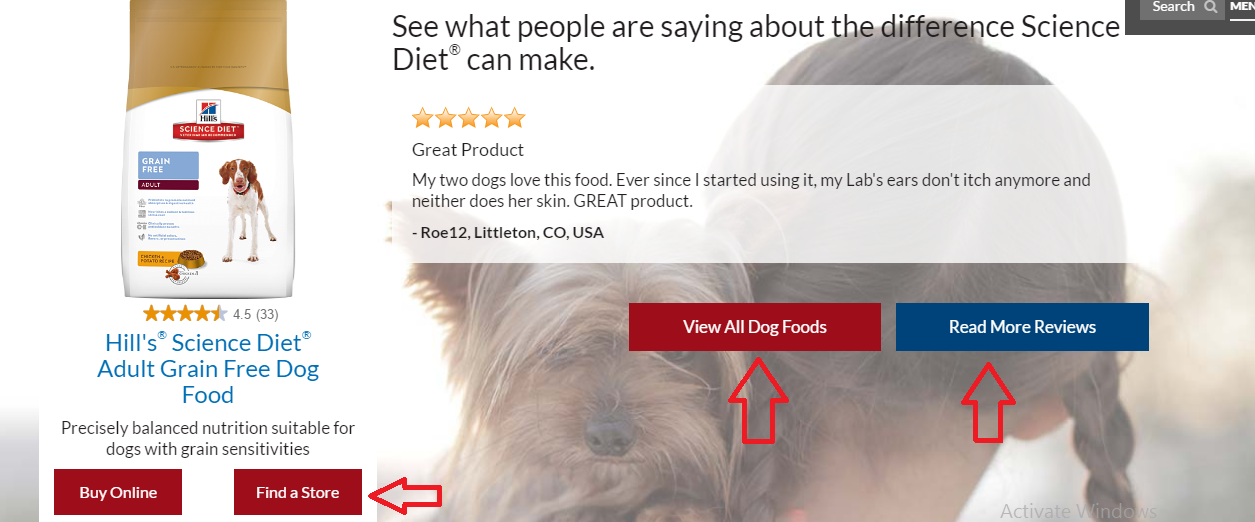
Task: Click the Buy Online button
Action: [x=118, y=492]
